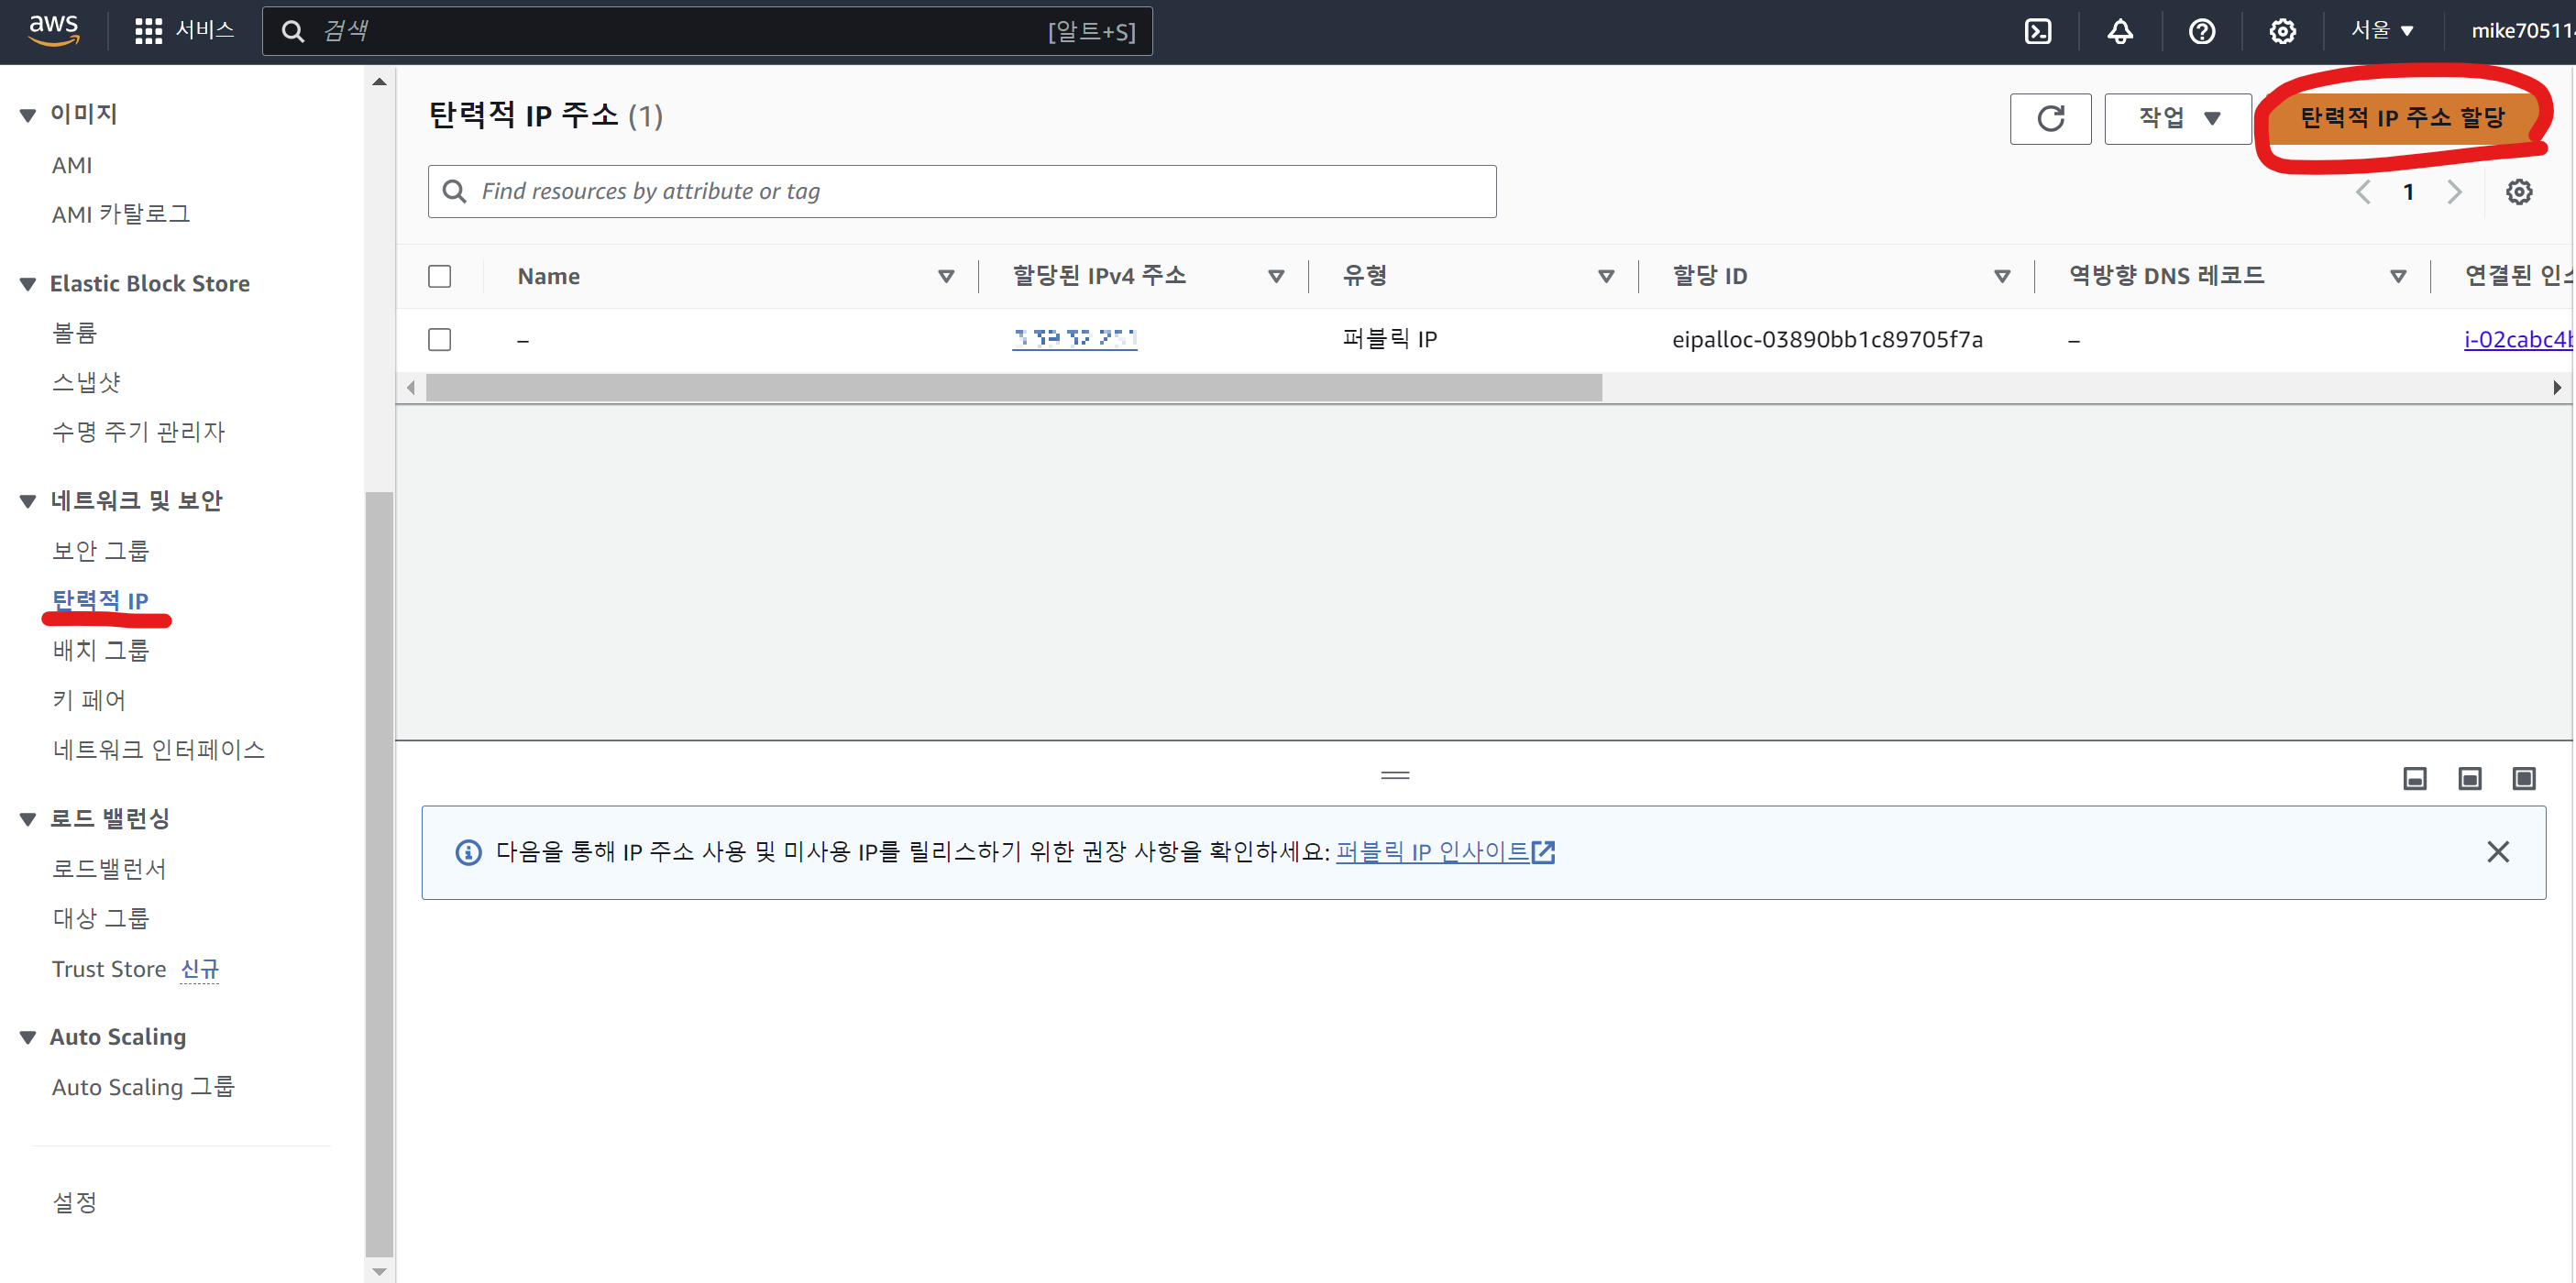Click the AWS logo home icon
This screenshot has height=1283, width=2576.
(53, 30)
